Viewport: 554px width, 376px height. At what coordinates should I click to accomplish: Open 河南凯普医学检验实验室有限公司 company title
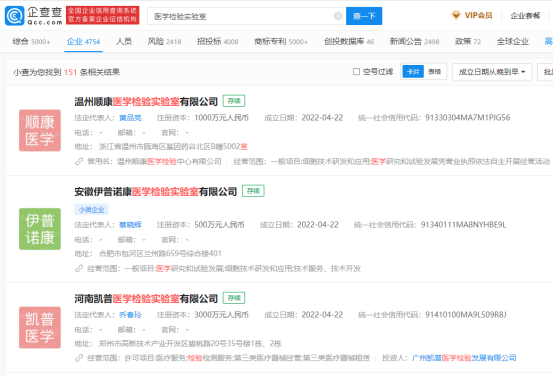coord(146,299)
